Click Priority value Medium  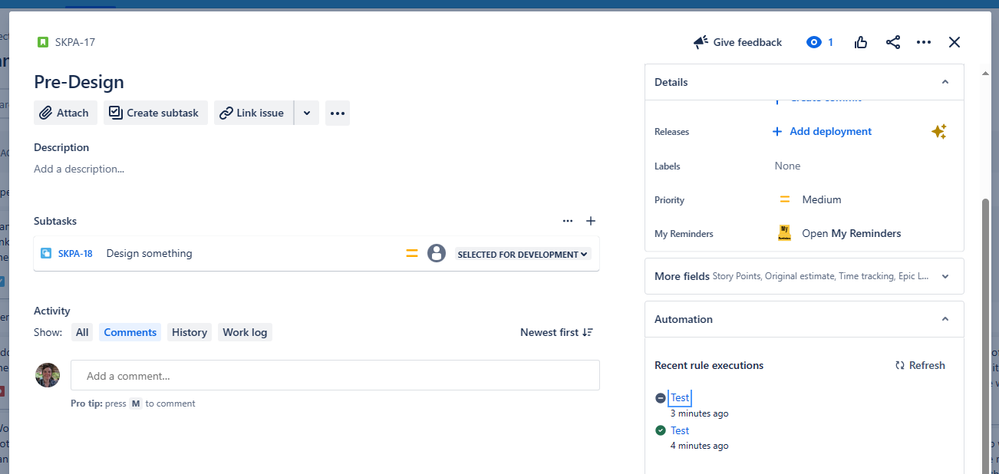821,200
